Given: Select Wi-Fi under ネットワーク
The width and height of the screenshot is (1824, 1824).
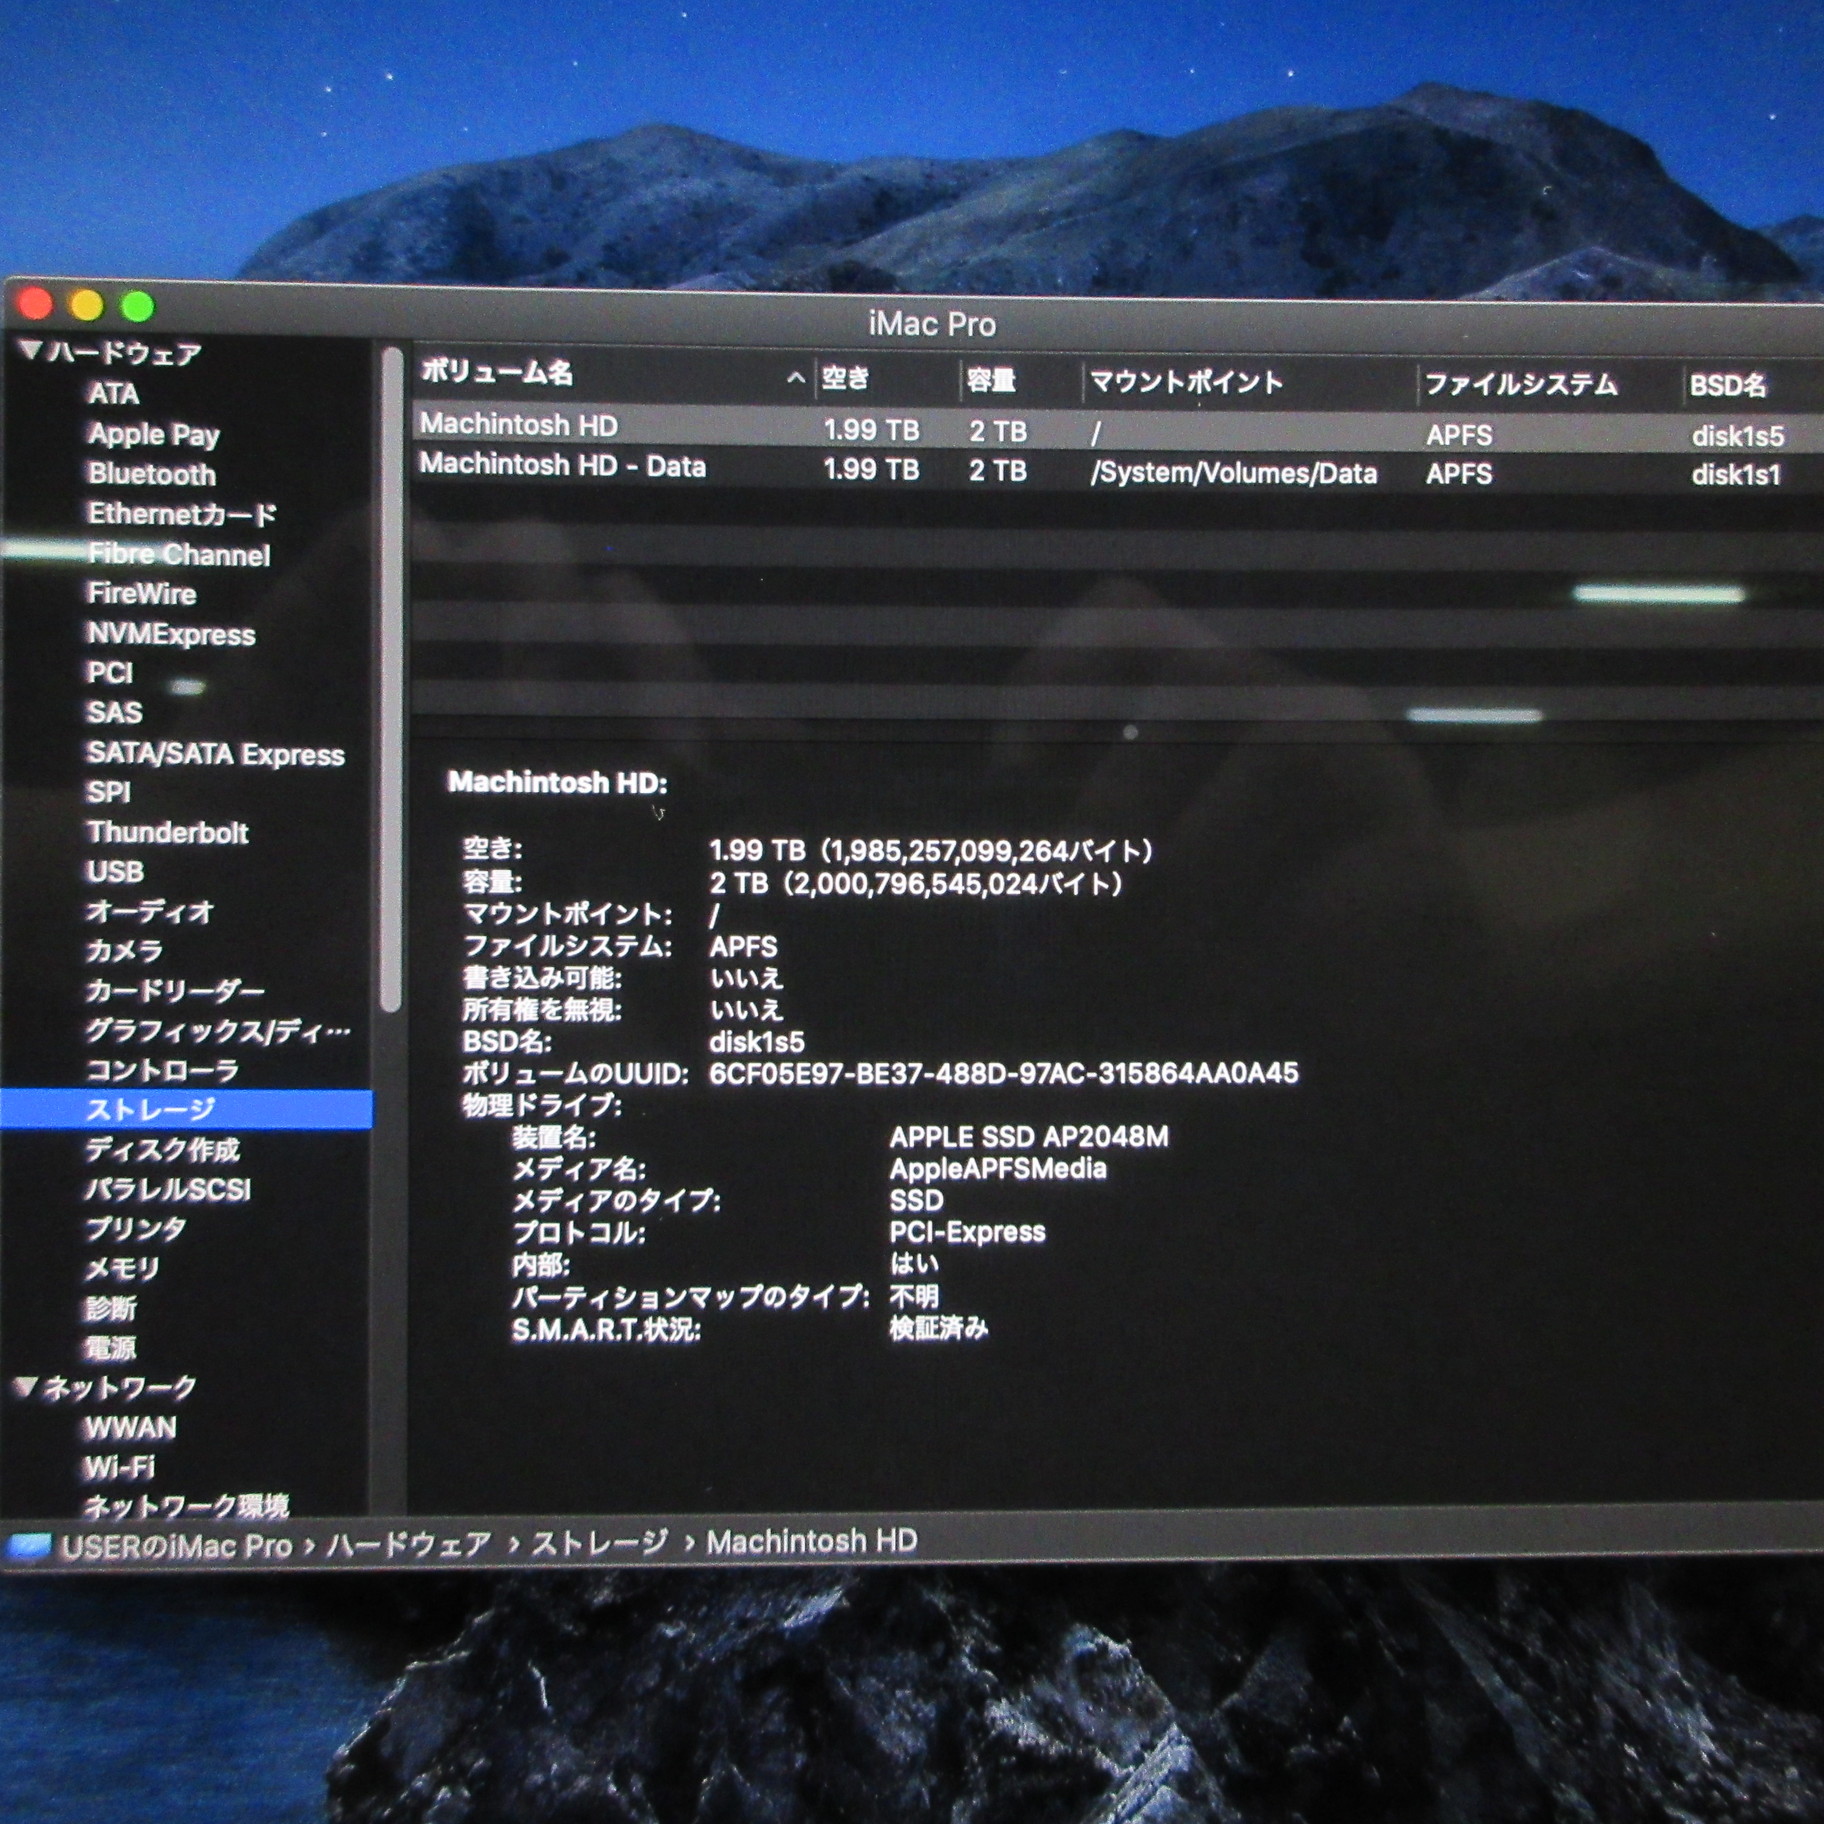Looking at the screenshot, I should coord(118,1467).
